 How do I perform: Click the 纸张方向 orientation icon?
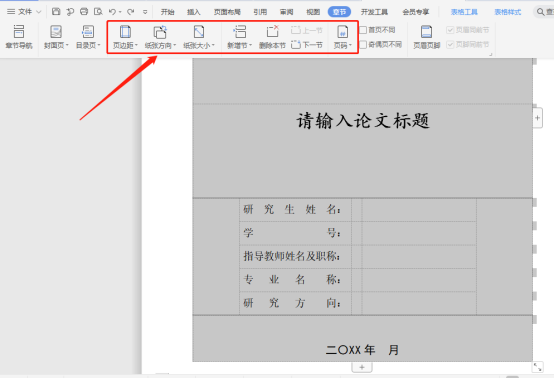click(x=160, y=32)
